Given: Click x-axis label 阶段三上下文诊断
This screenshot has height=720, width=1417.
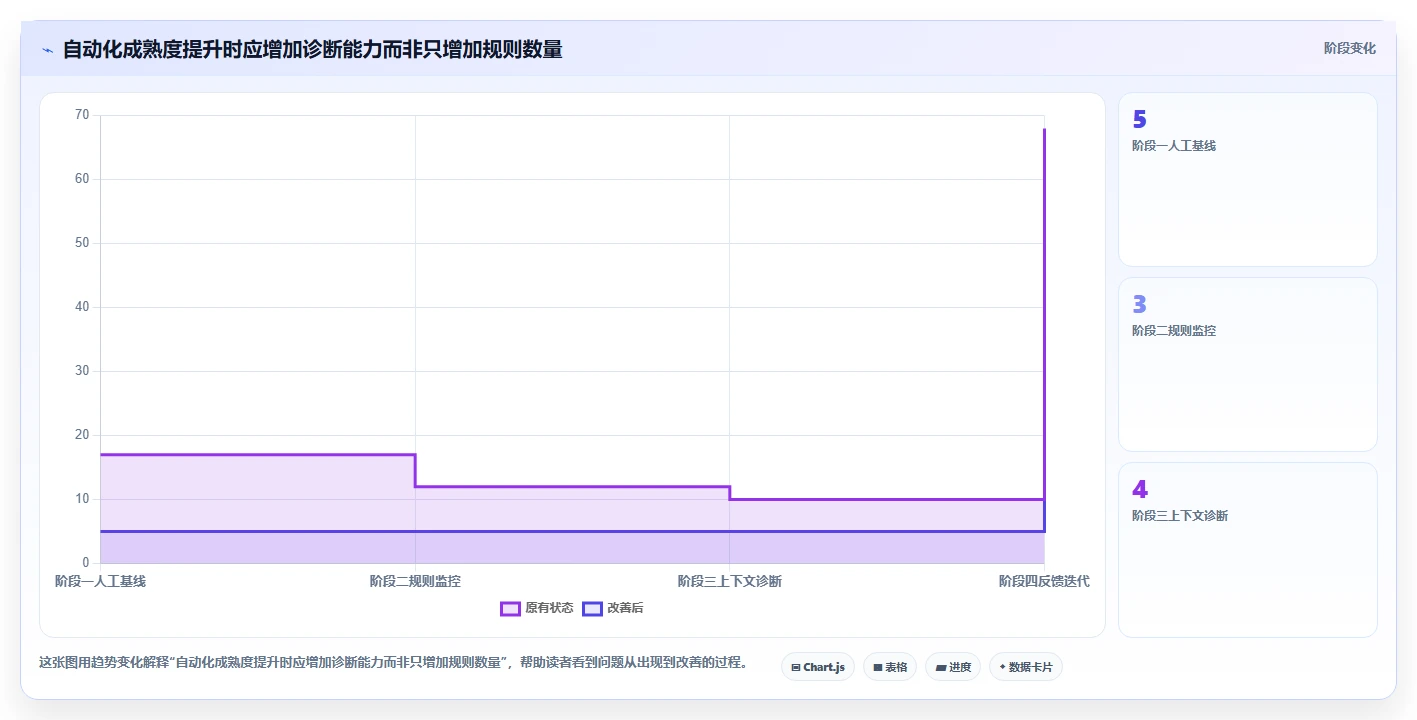Looking at the screenshot, I should 729,581.
